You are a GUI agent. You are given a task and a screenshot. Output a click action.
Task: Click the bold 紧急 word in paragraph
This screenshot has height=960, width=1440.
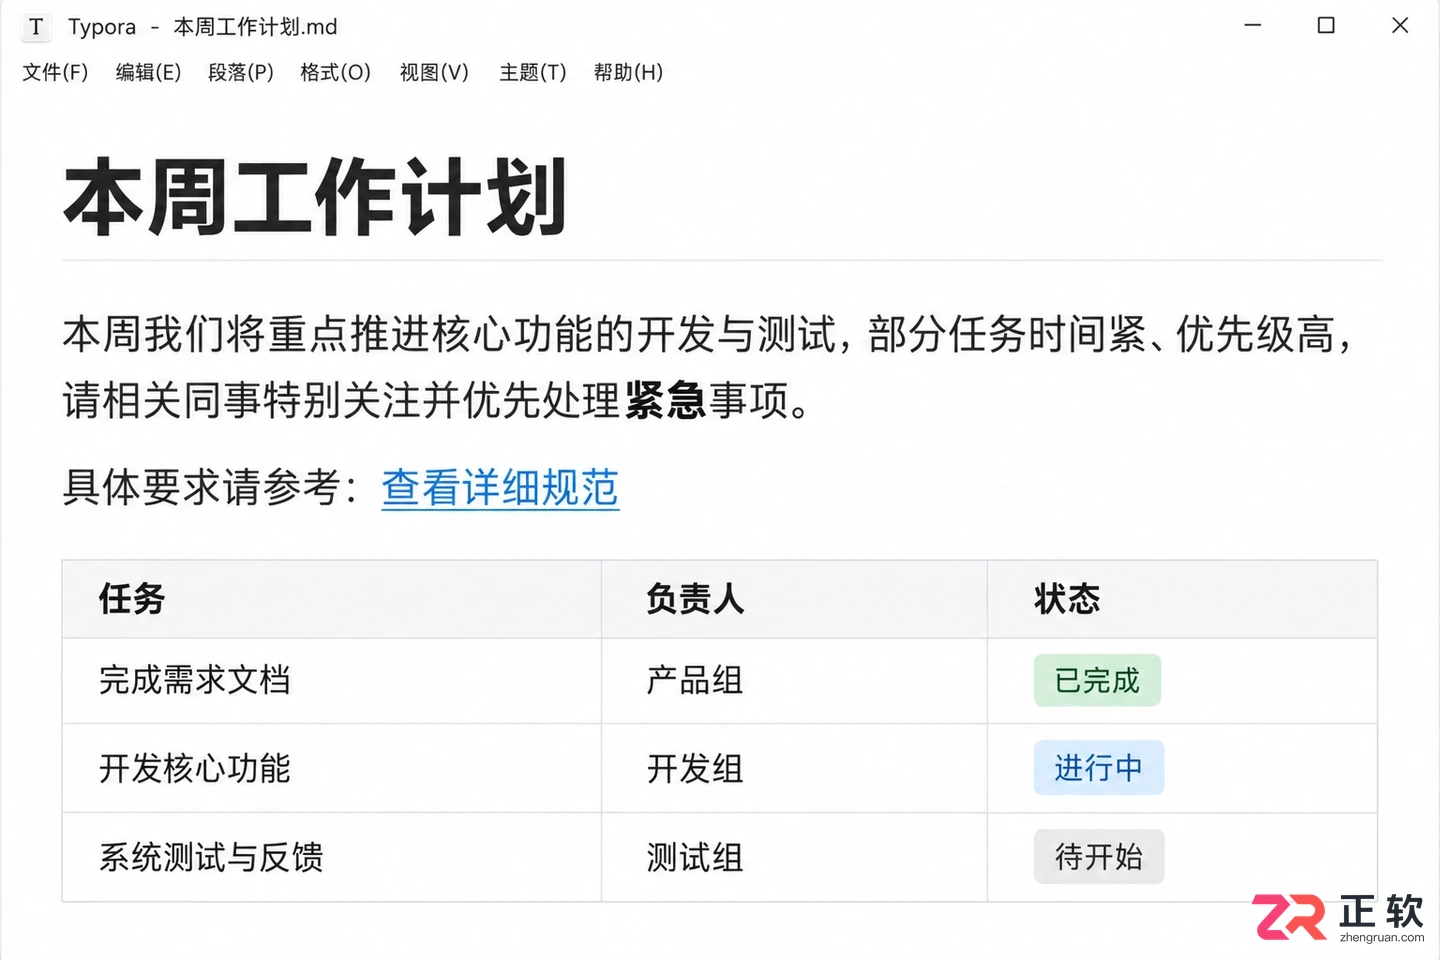click(x=666, y=400)
